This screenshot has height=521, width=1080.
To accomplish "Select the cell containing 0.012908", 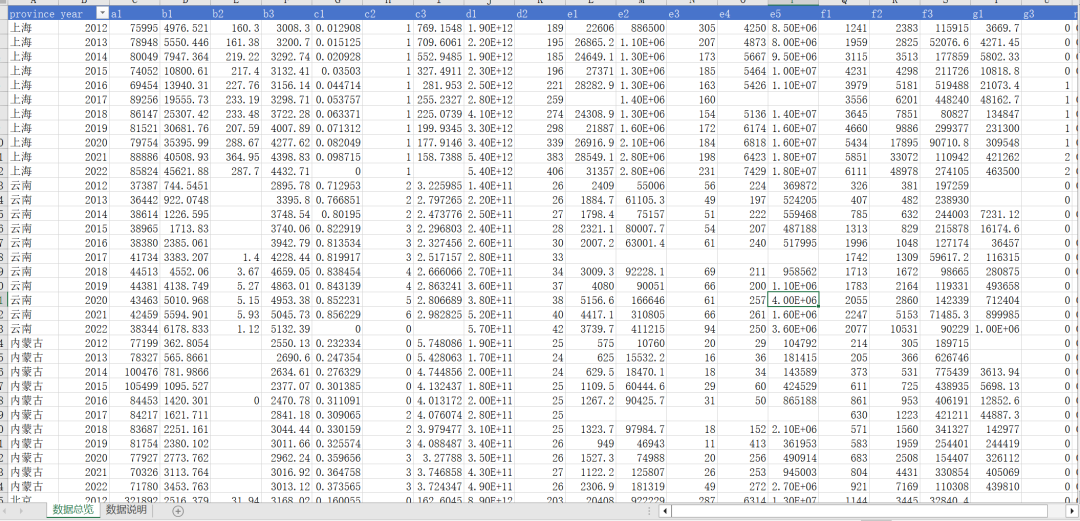I will [337, 28].
